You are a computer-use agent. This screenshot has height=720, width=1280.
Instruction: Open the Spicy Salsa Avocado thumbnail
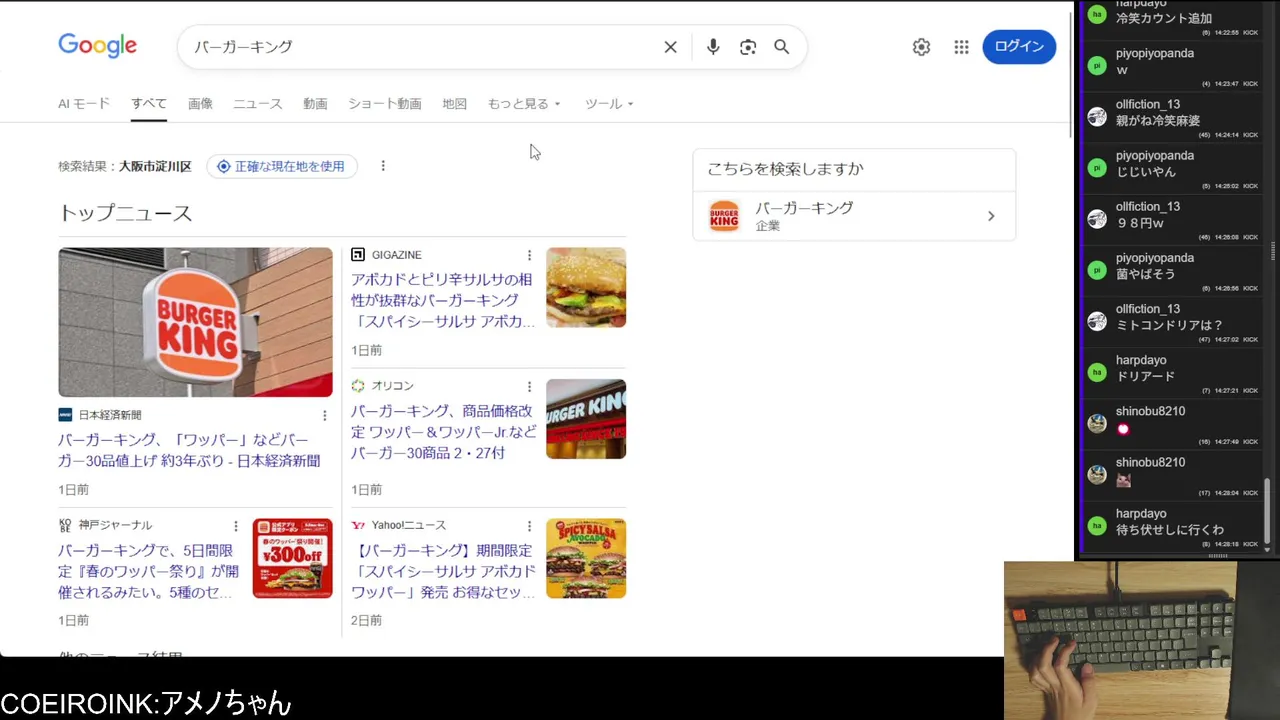click(586, 558)
